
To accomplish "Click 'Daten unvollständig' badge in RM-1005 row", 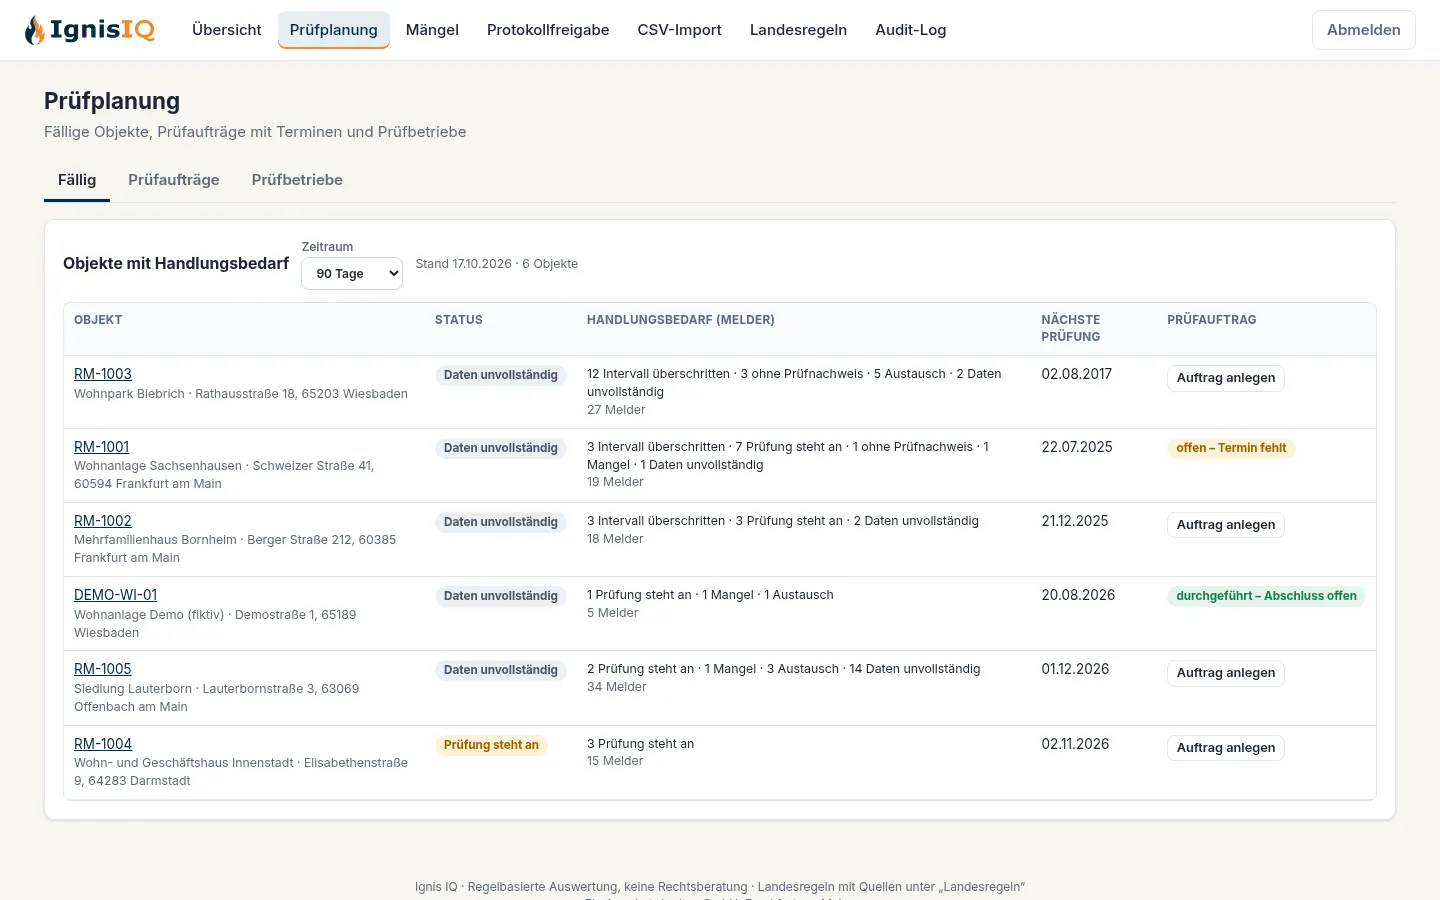I will pyautogui.click(x=501, y=670).
